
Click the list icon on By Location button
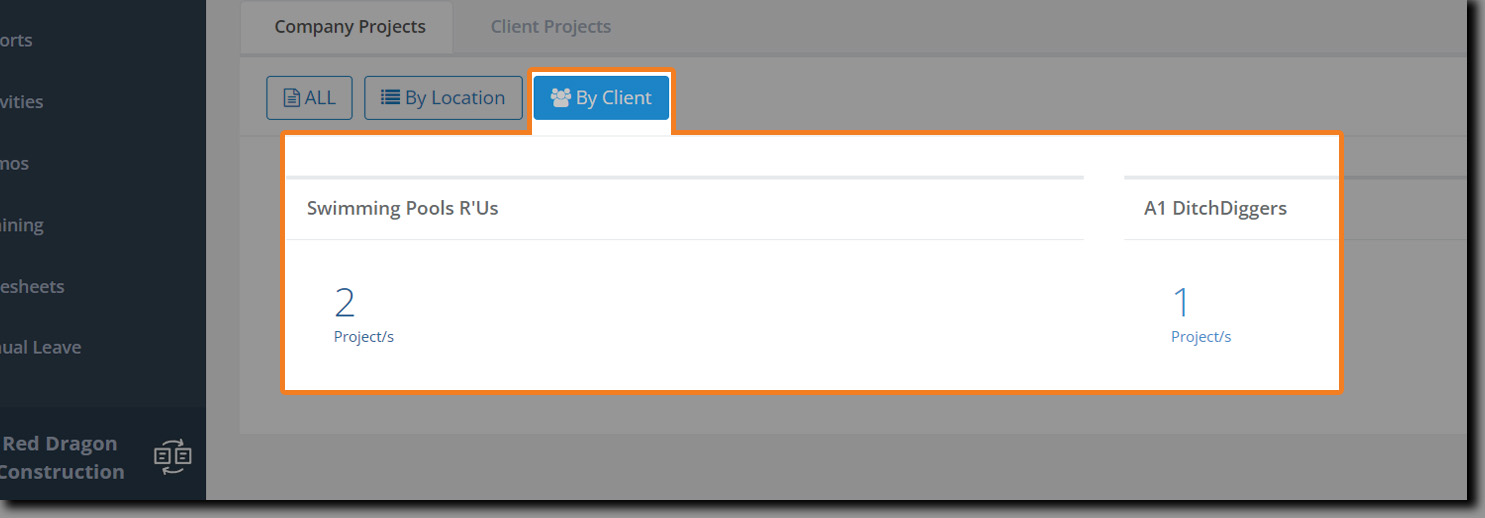point(391,98)
